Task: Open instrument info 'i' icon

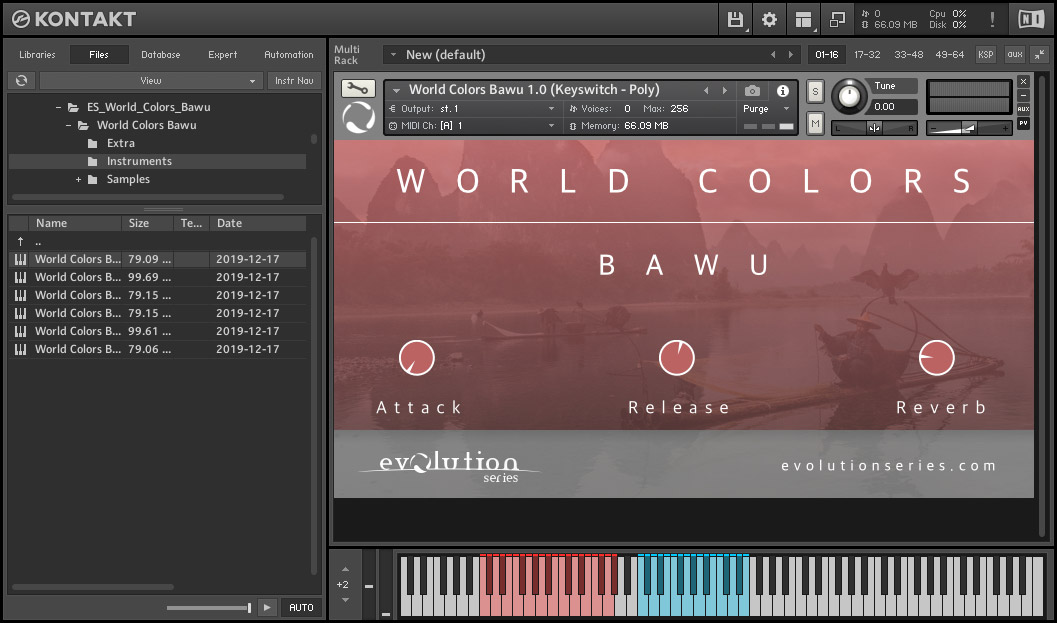Action: 783,91
